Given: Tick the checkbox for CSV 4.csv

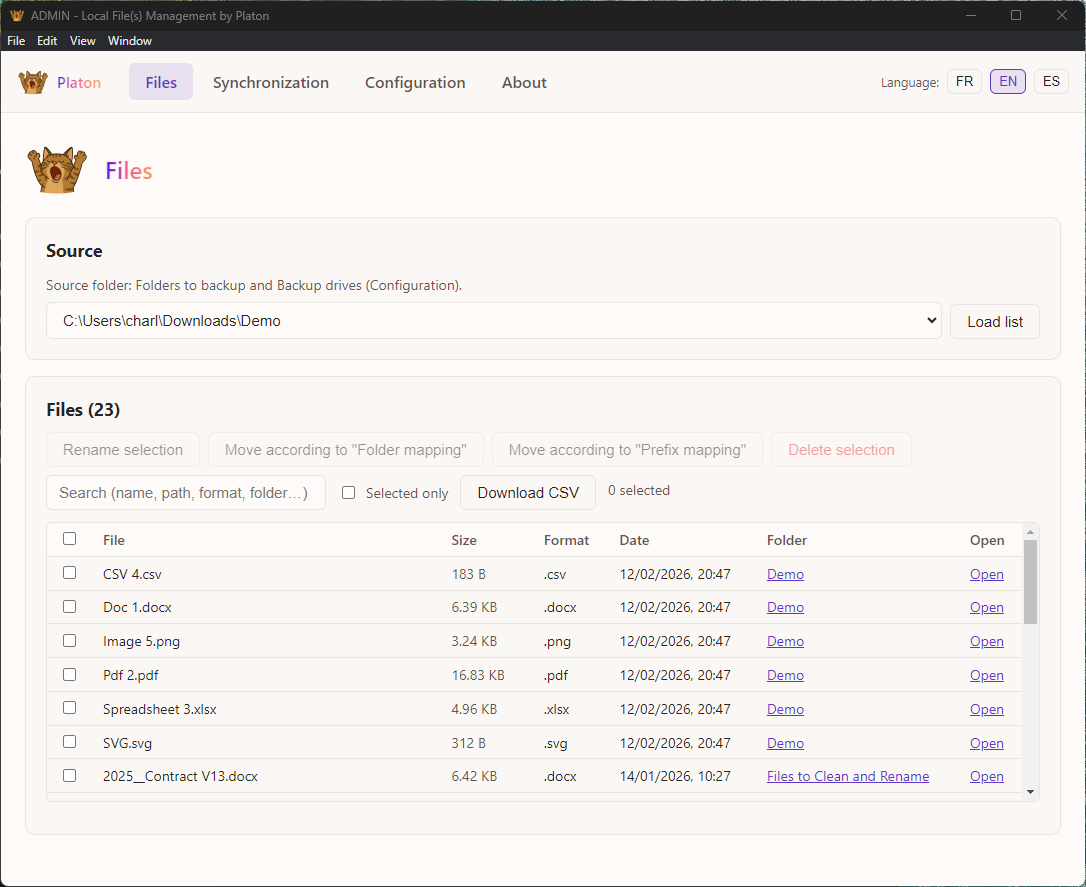Looking at the screenshot, I should 69,573.
